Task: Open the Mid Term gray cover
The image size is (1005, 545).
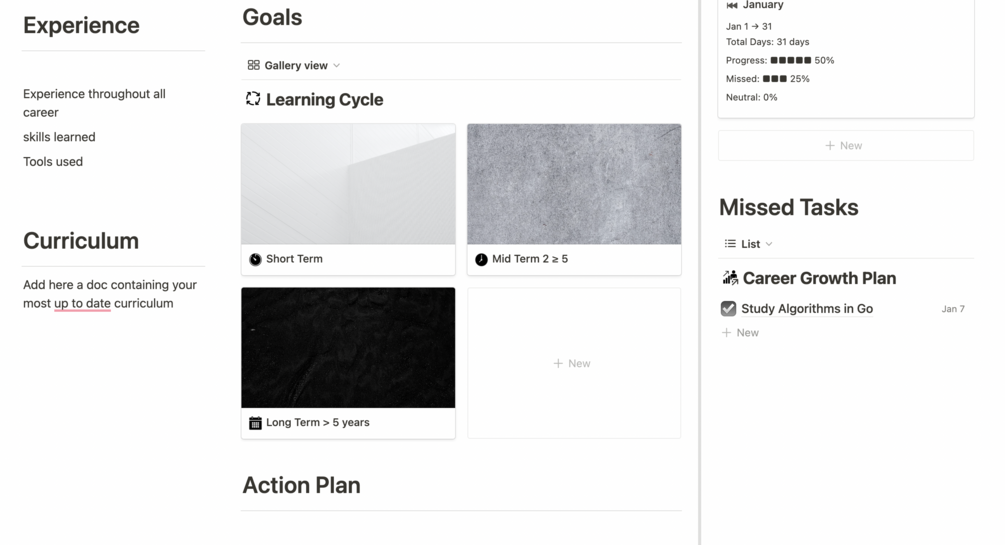Action: (574, 184)
